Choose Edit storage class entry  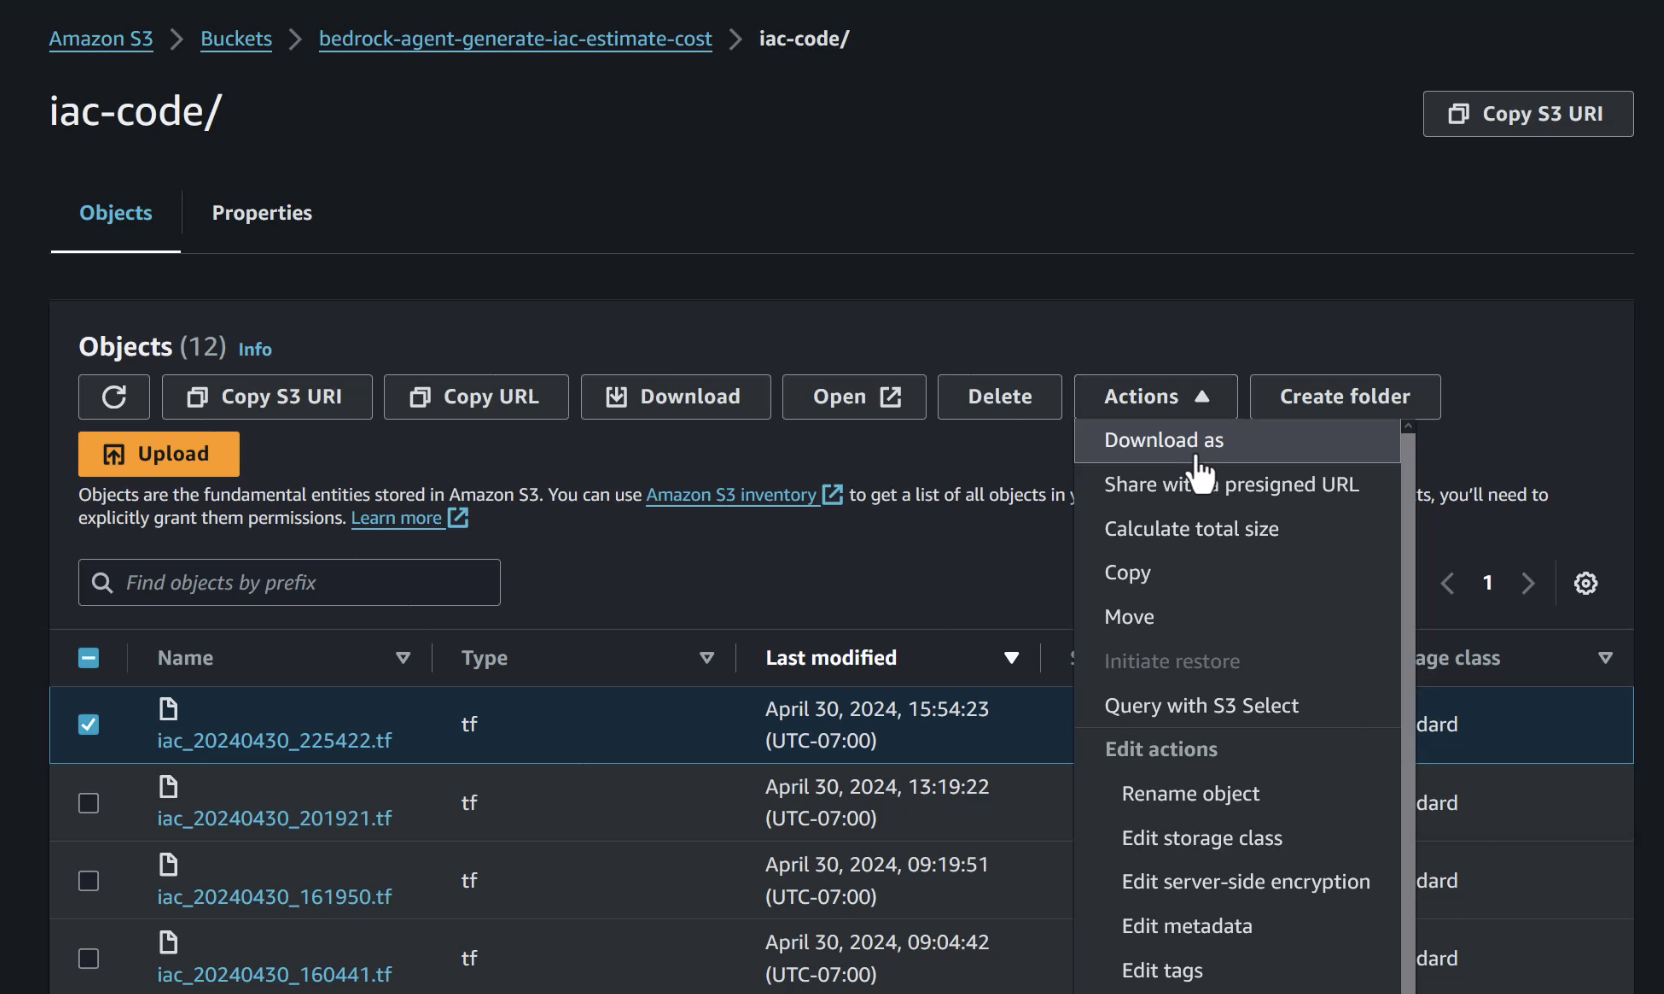click(x=1237, y=838)
